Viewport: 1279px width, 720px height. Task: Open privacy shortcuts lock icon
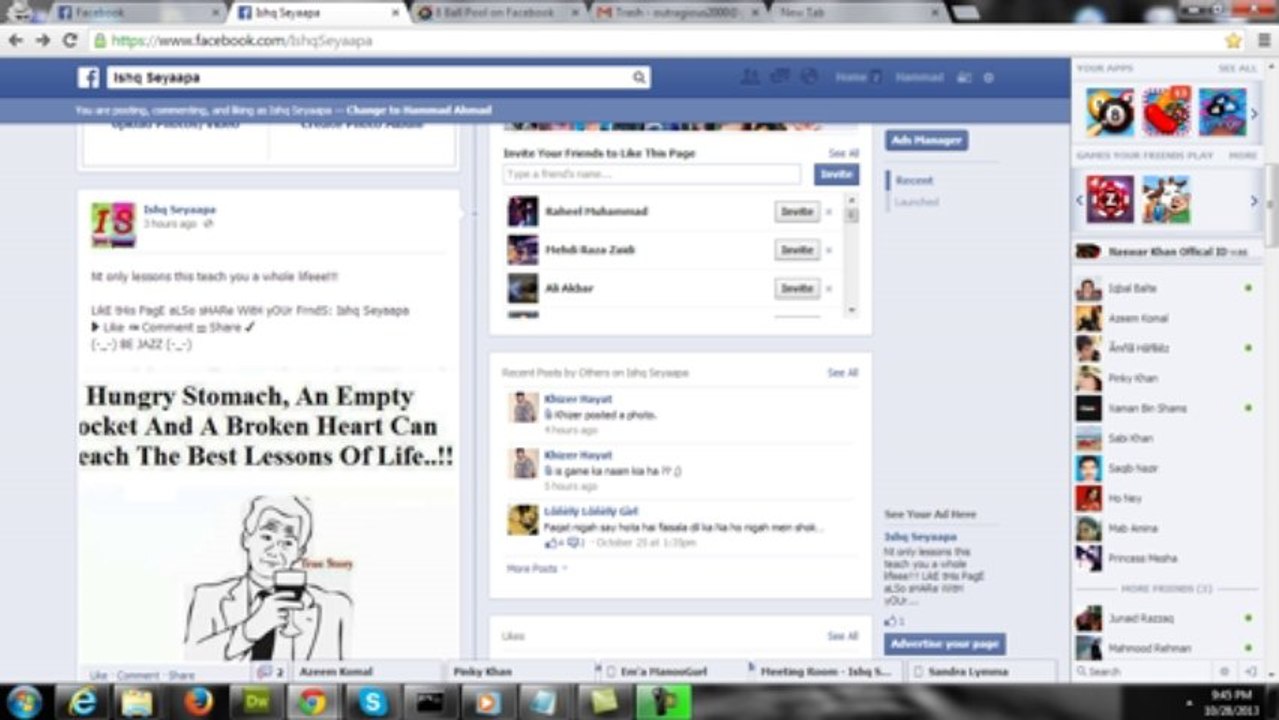pyautogui.click(x=963, y=78)
